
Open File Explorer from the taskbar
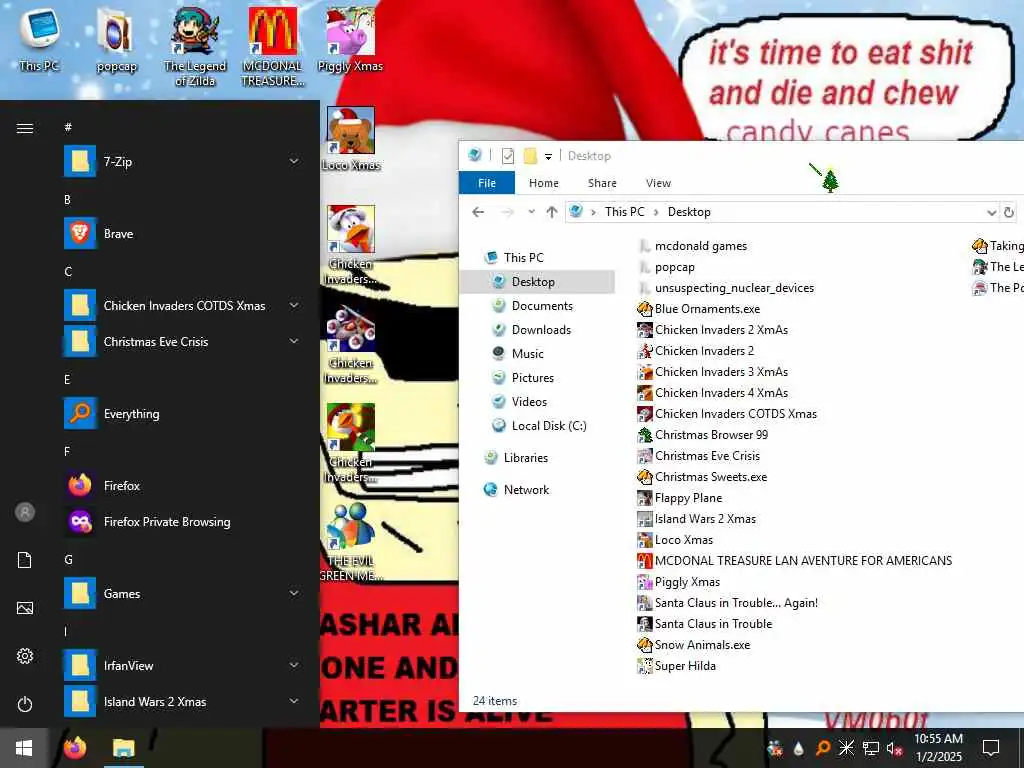click(123, 748)
